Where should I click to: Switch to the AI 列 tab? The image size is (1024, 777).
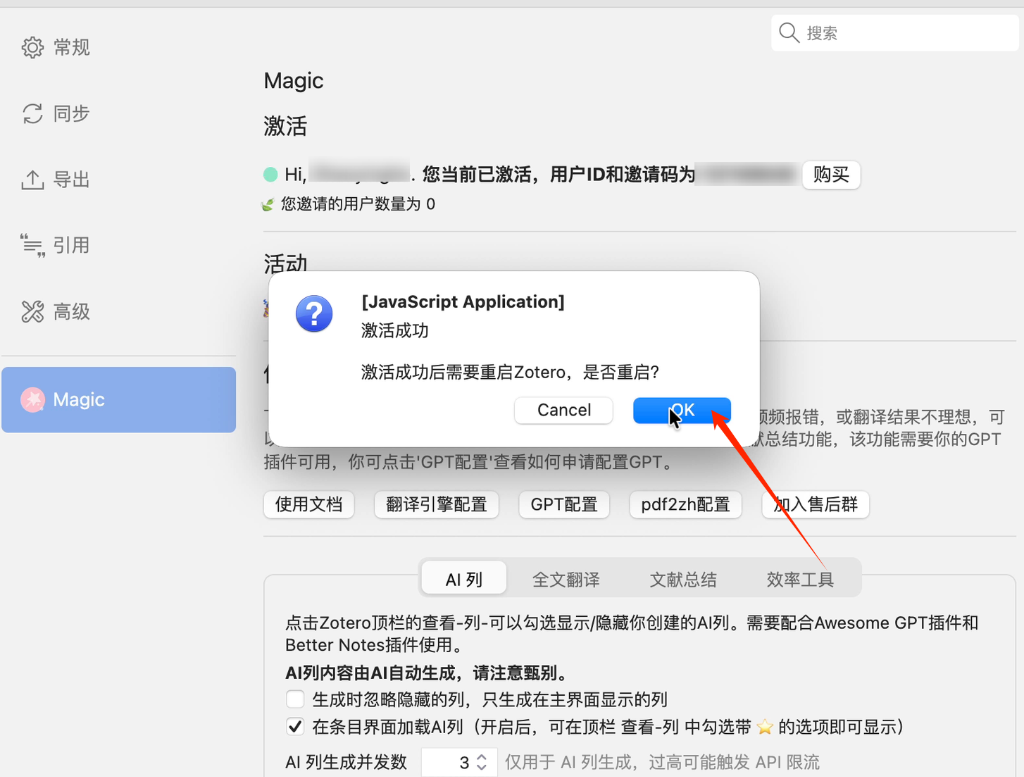coord(464,579)
